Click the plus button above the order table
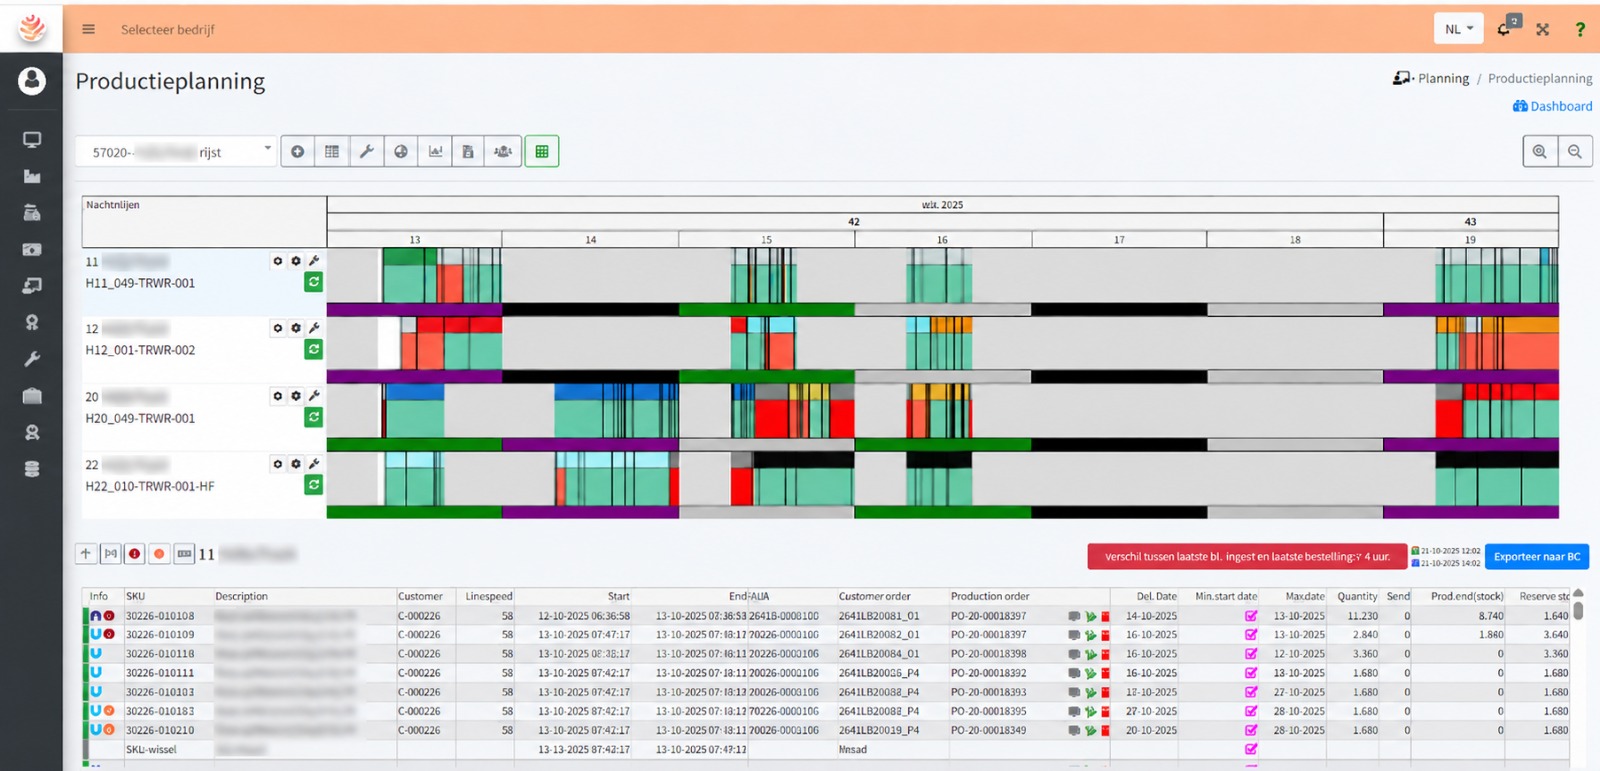This screenshot has width=1600, height=771. (x=86, y=553)
